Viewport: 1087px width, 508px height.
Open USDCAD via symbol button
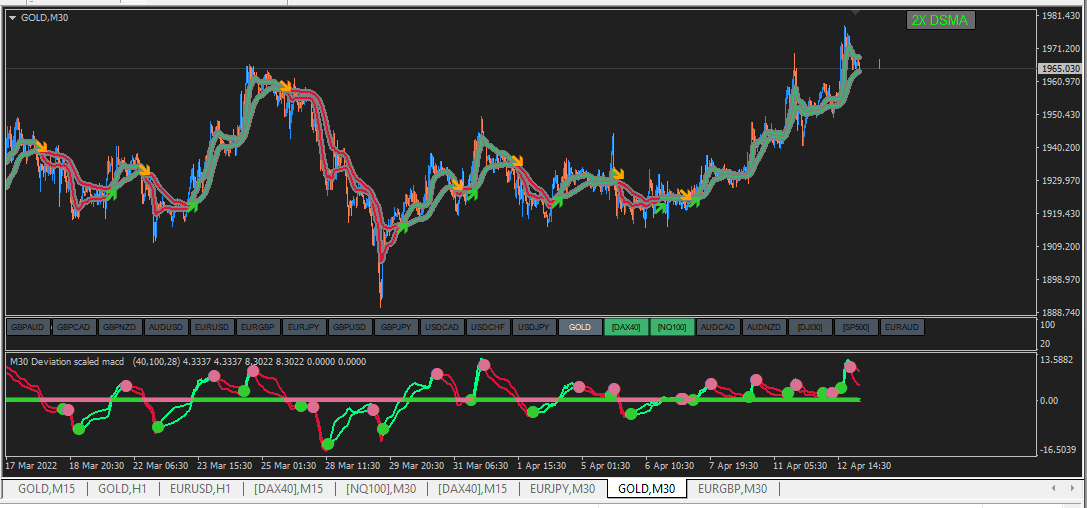[442, 327]
